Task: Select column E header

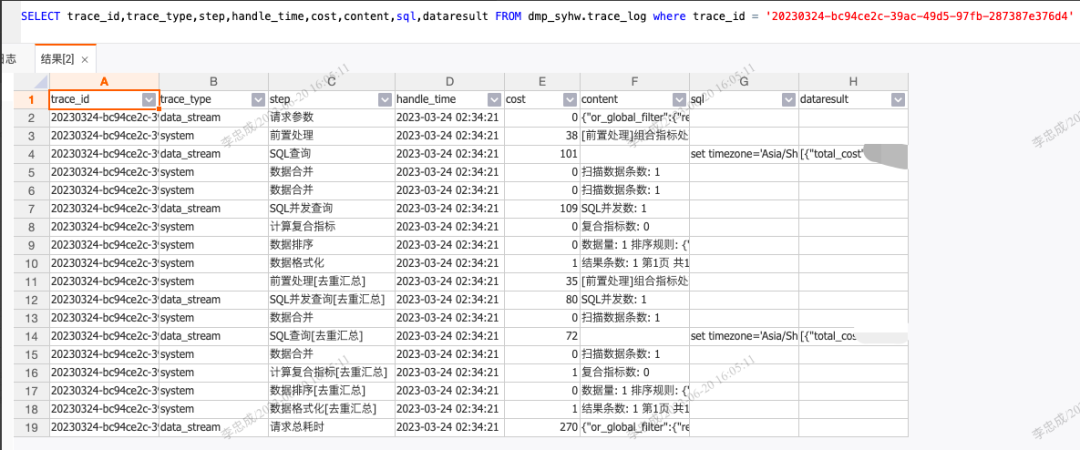Action: pyautogui.click(x=541, y=81)
